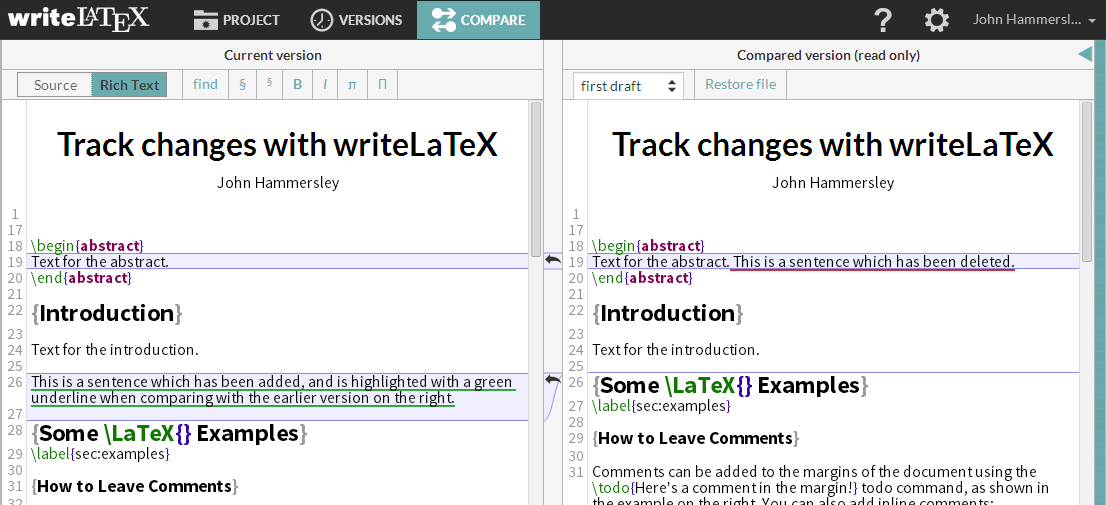
Task: Apply italic formatting
Action: pyautogui.click(x=325, y=85)
